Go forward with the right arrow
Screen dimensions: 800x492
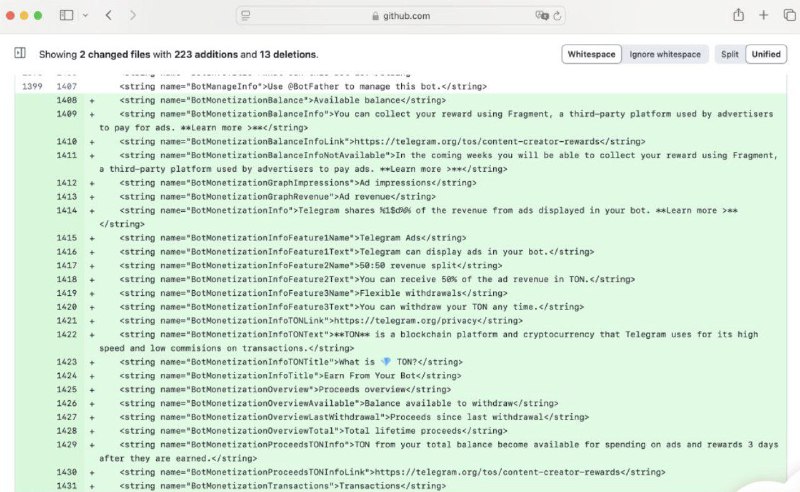[x=133, y=15]
